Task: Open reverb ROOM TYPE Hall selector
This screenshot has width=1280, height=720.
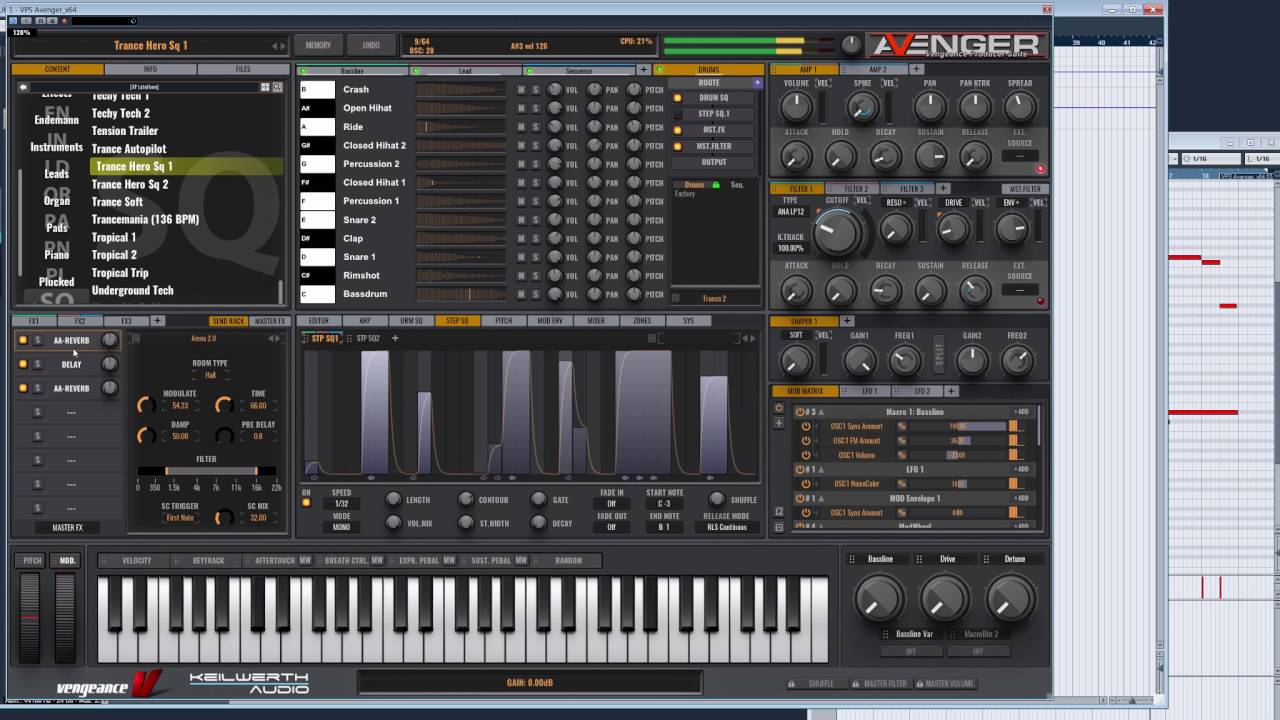Action: tap(211, 375)
